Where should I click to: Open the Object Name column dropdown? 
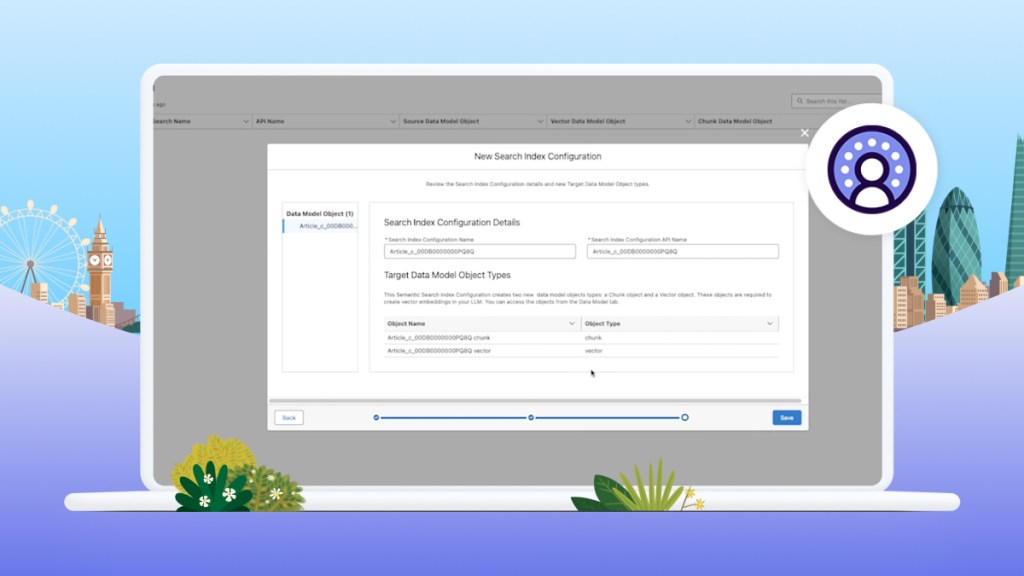(572, 323)
